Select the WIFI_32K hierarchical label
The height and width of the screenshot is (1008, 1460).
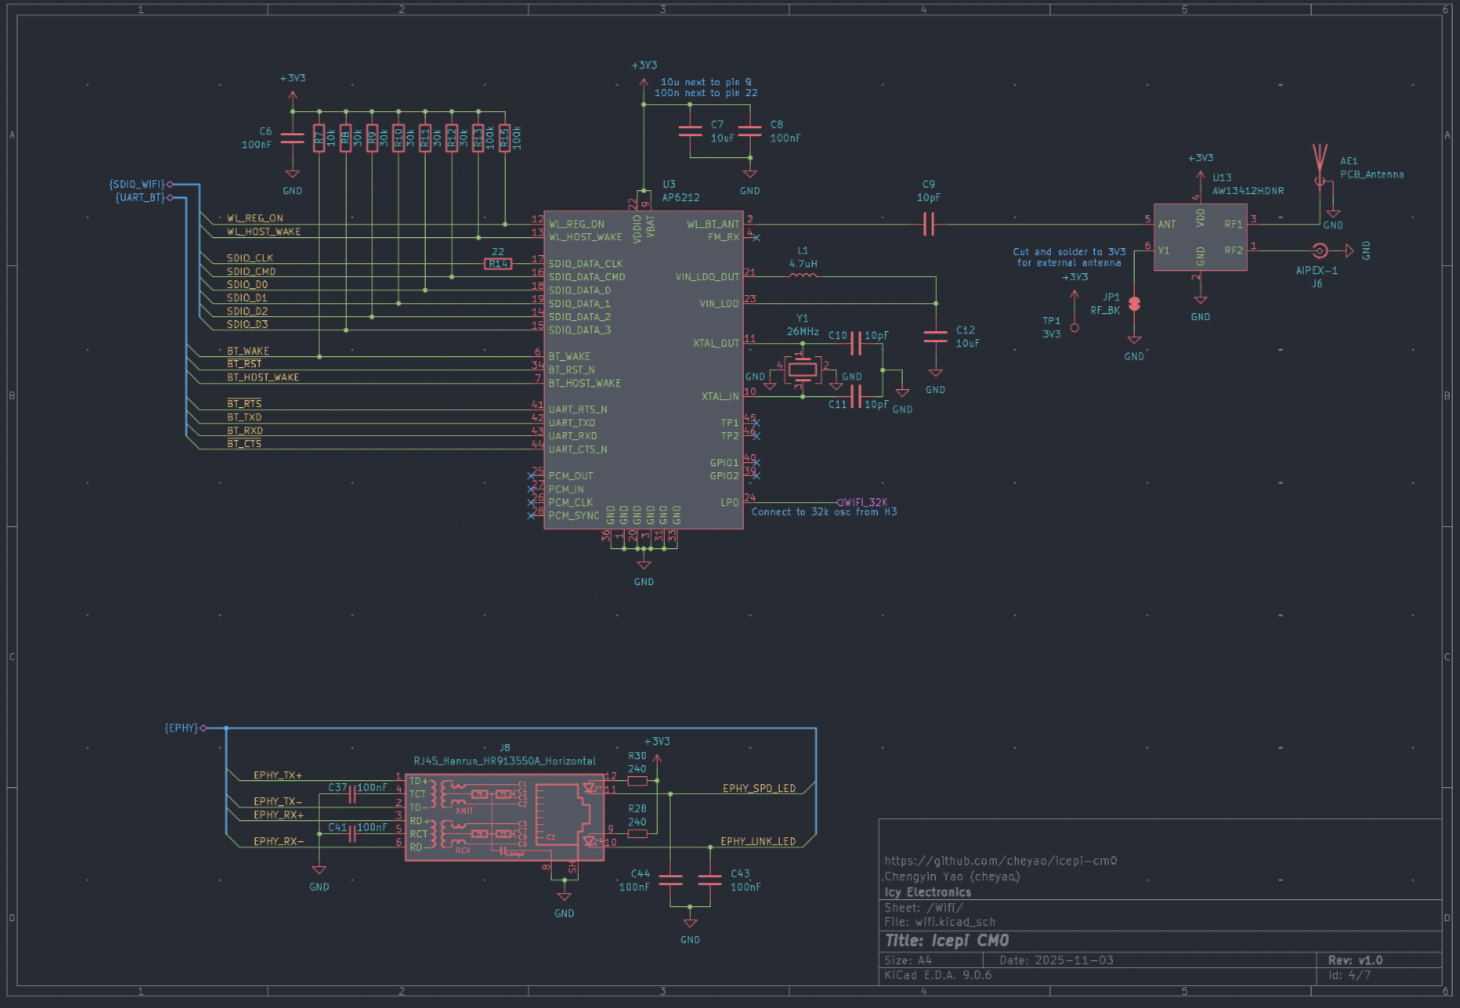865,503
